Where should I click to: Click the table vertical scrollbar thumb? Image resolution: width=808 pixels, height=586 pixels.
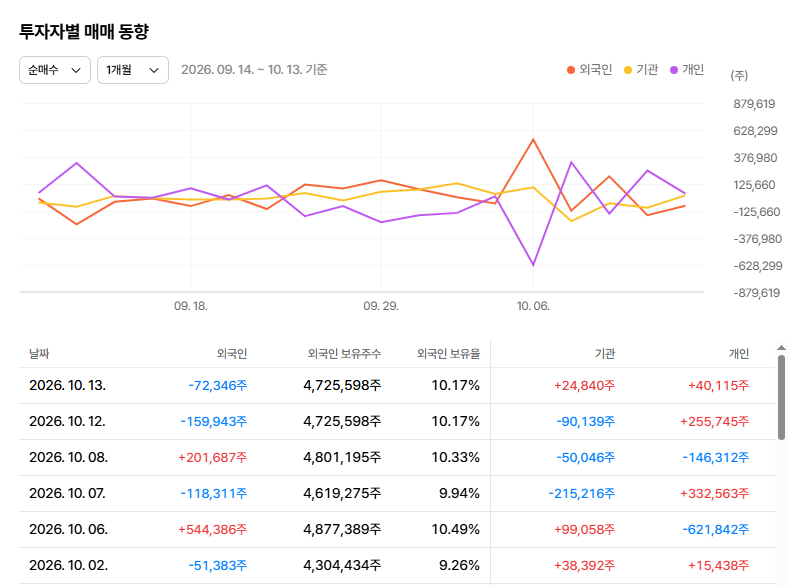781,397
